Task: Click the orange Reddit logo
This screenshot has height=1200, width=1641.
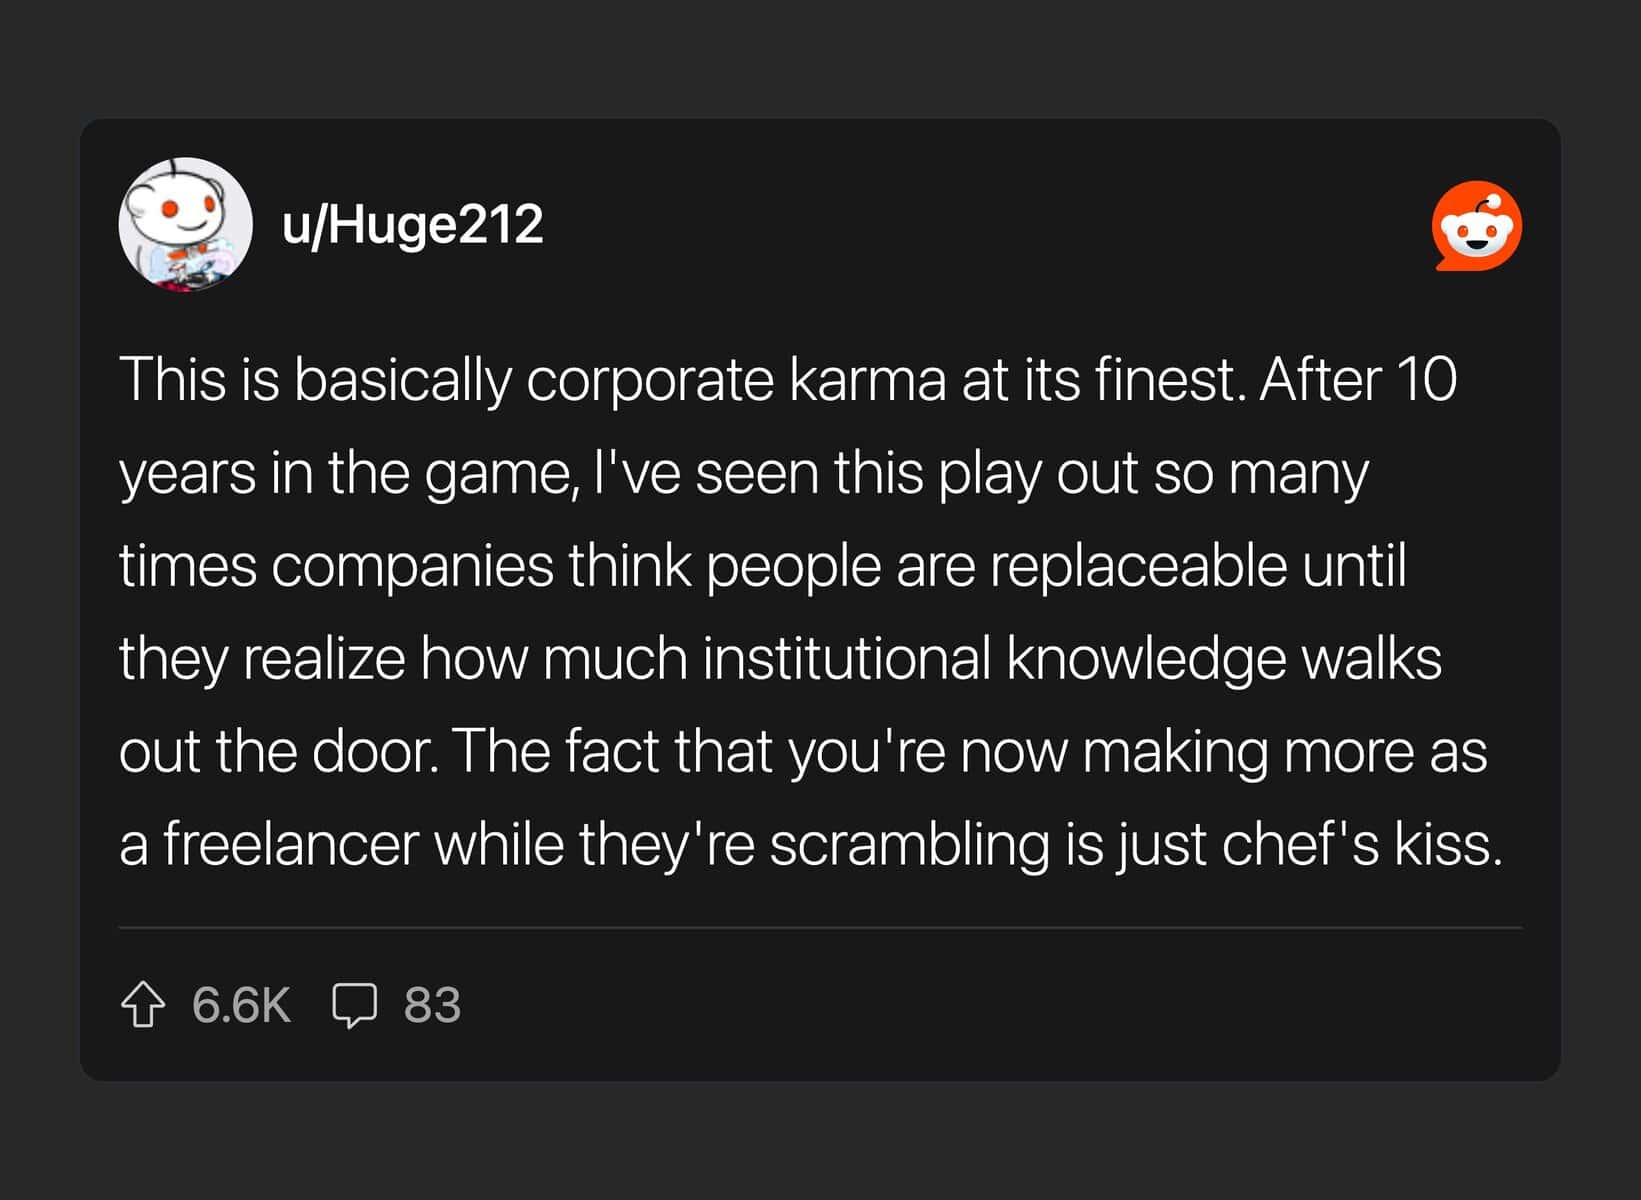Action: [x=1477, y=226]
